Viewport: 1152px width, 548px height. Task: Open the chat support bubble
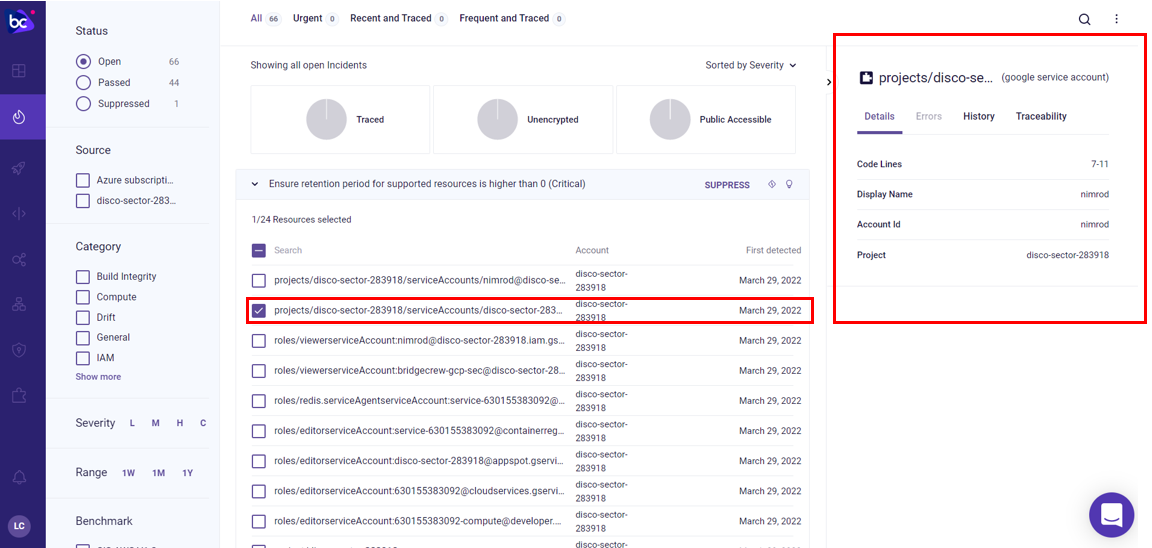pyautogui.click(x=1112, y=515)
